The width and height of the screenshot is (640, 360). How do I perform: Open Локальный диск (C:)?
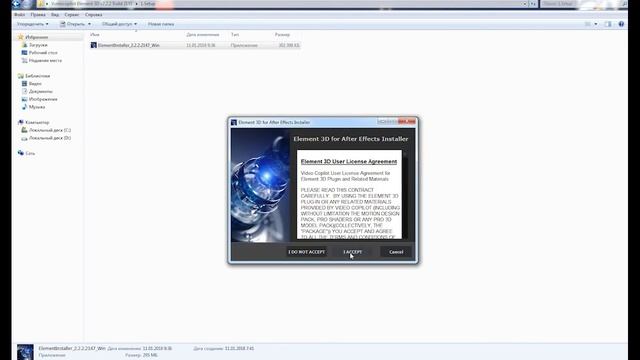pyautogui.click(x=50, y=130)
